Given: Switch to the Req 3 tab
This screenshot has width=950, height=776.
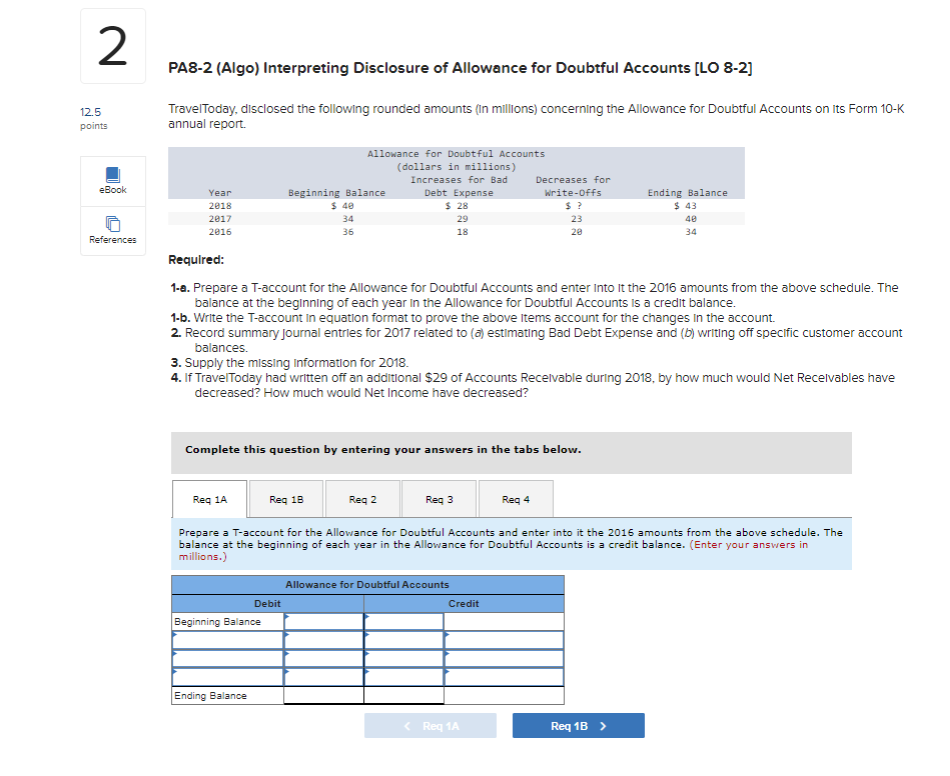Looking at the screenshot, I should click(438, 498).
